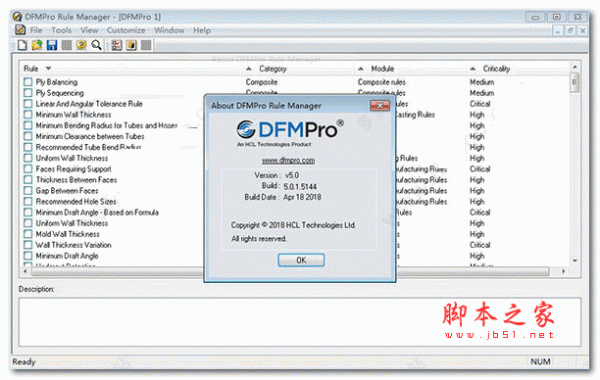Click Composite category of Ply Balancing row
The width and height of the screenshot is (600, 380).
click(261, 82)
